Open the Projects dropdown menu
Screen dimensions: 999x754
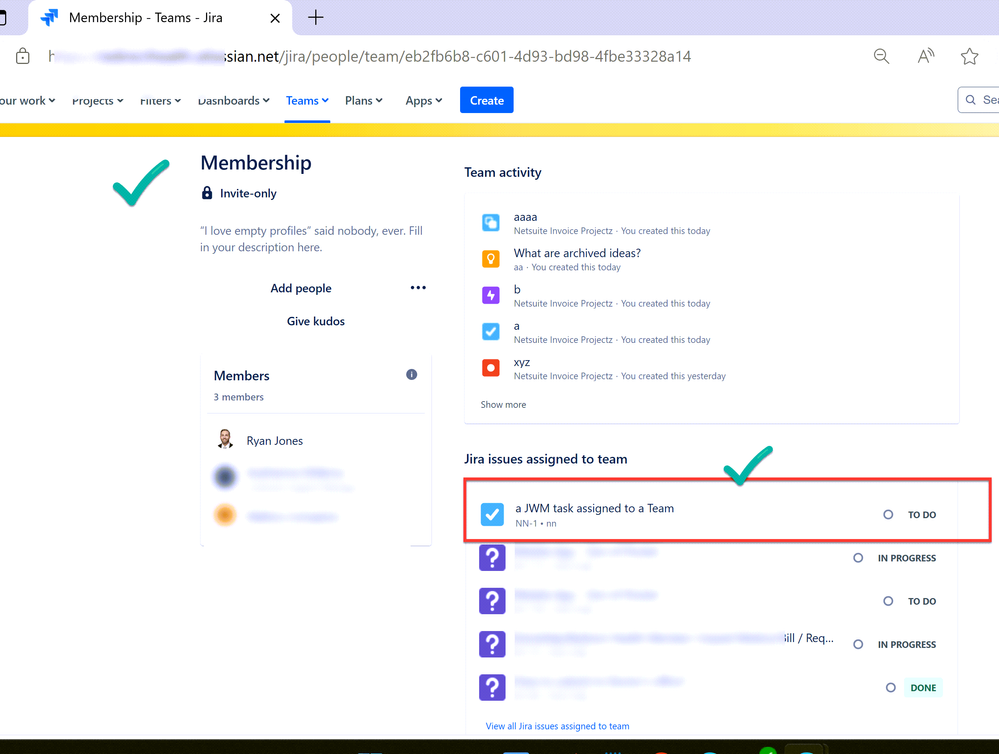point(97,101)
